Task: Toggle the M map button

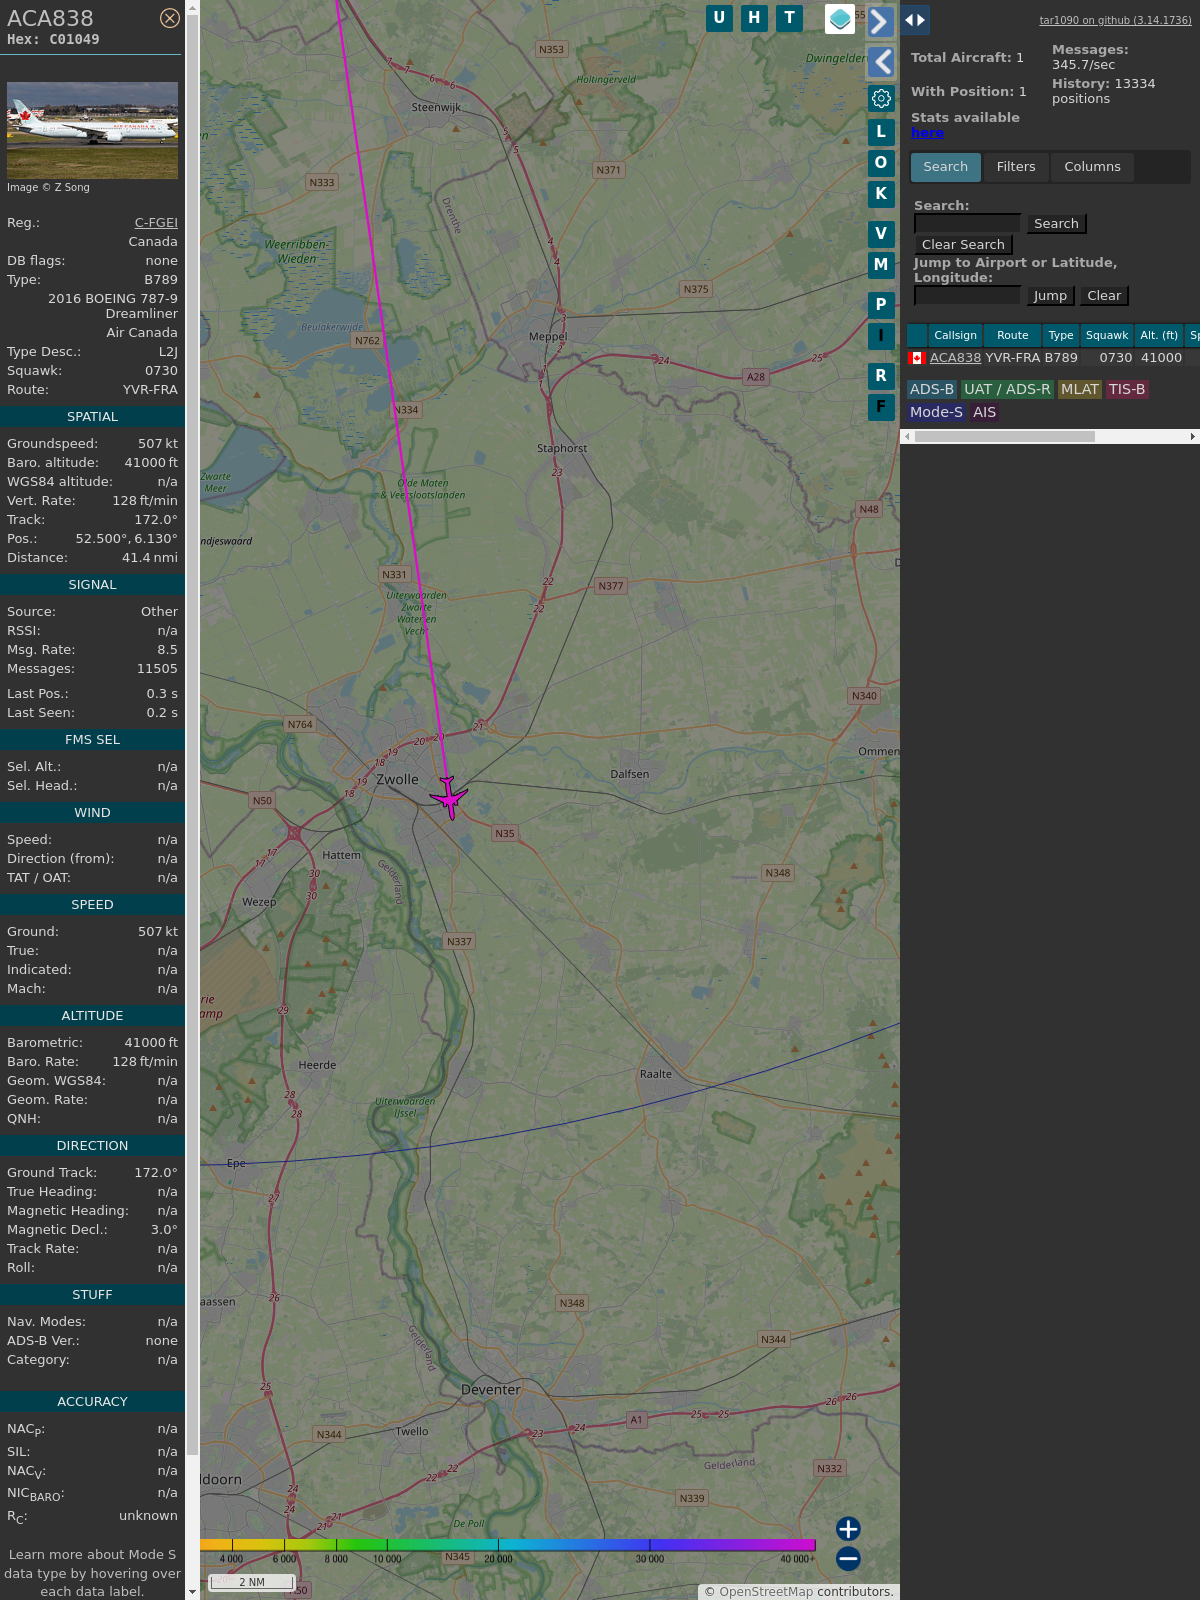Action: (x=881, y=265)
